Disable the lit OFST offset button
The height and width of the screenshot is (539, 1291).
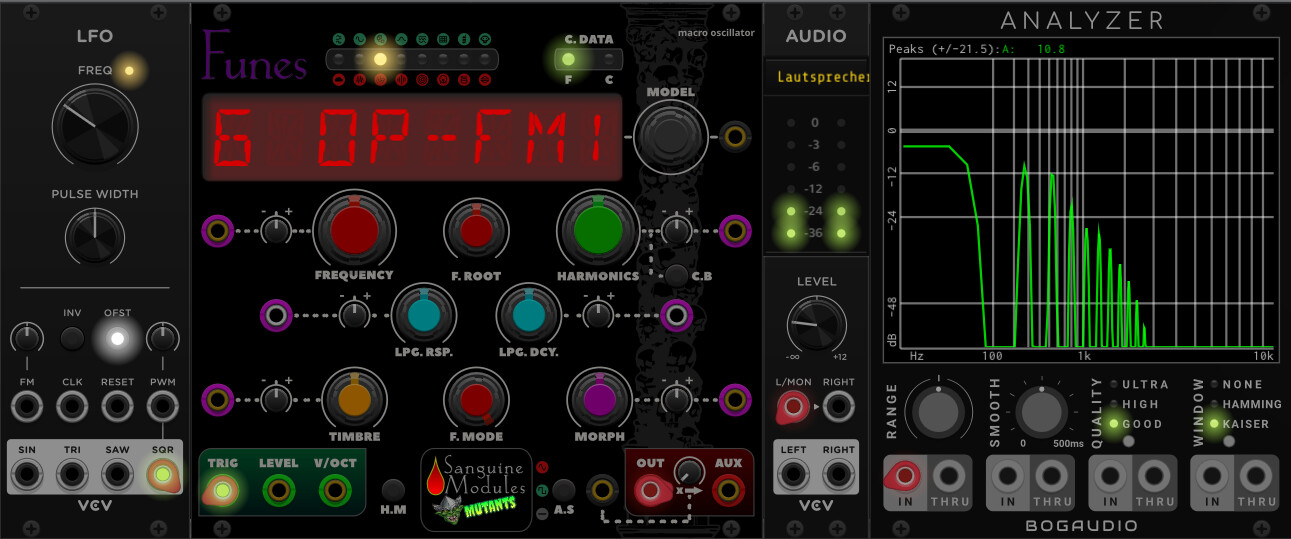[117, 338]
